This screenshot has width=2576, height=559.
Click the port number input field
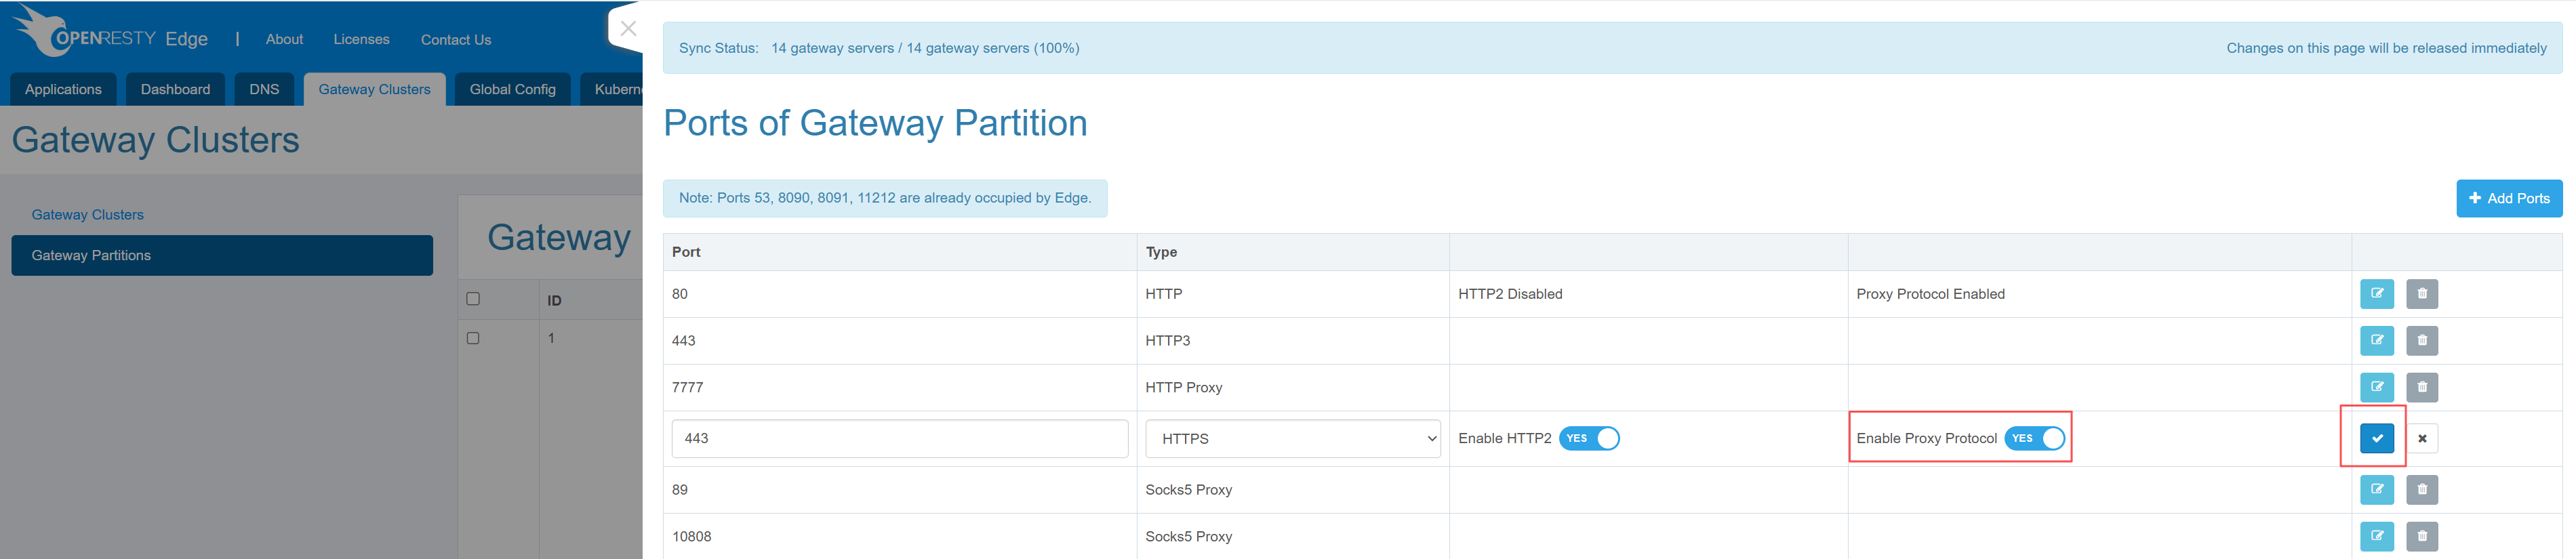point(899,439)
